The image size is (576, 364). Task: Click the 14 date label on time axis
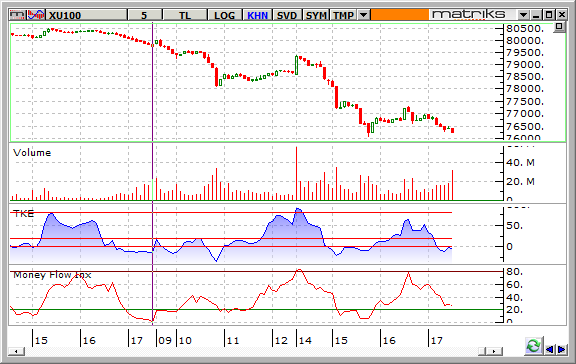[x=305, y=340]
